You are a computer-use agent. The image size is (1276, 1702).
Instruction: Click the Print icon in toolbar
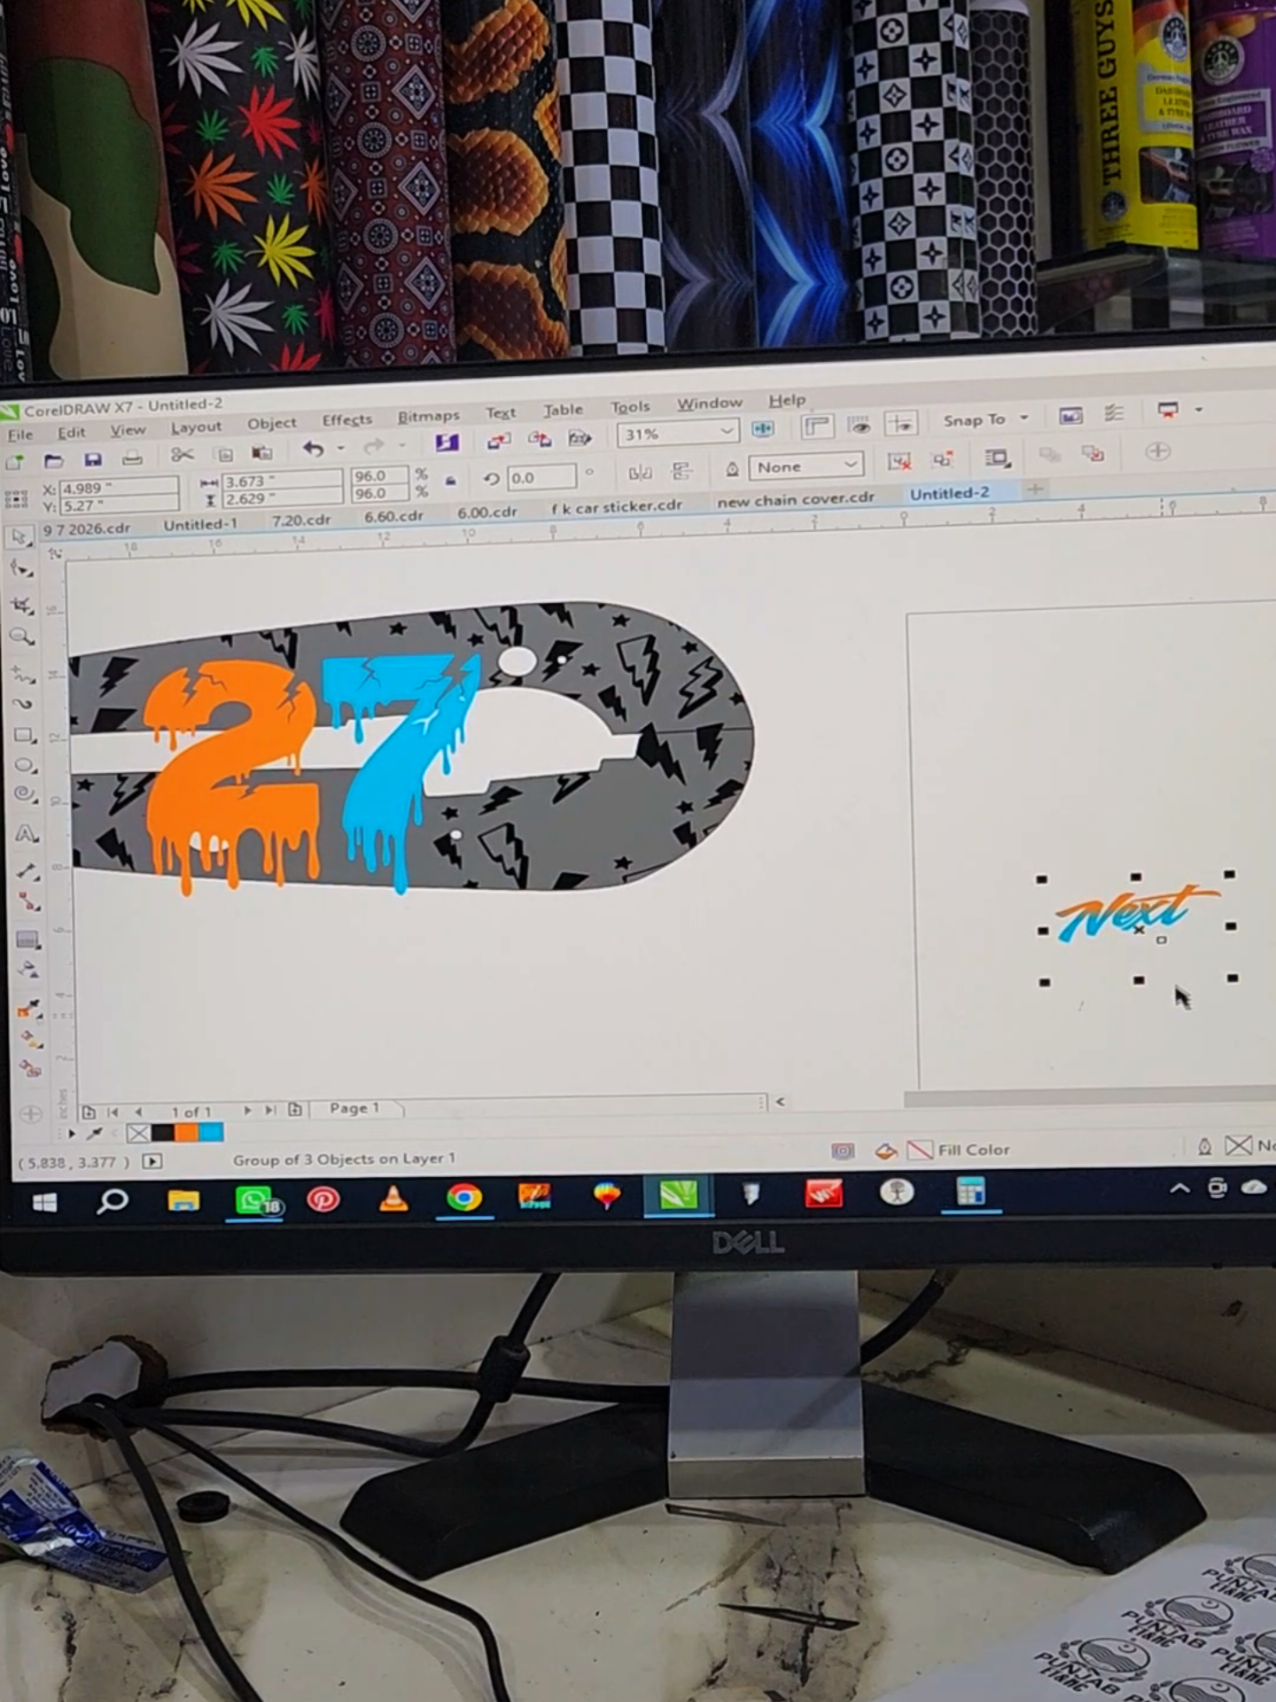(132, 458)
